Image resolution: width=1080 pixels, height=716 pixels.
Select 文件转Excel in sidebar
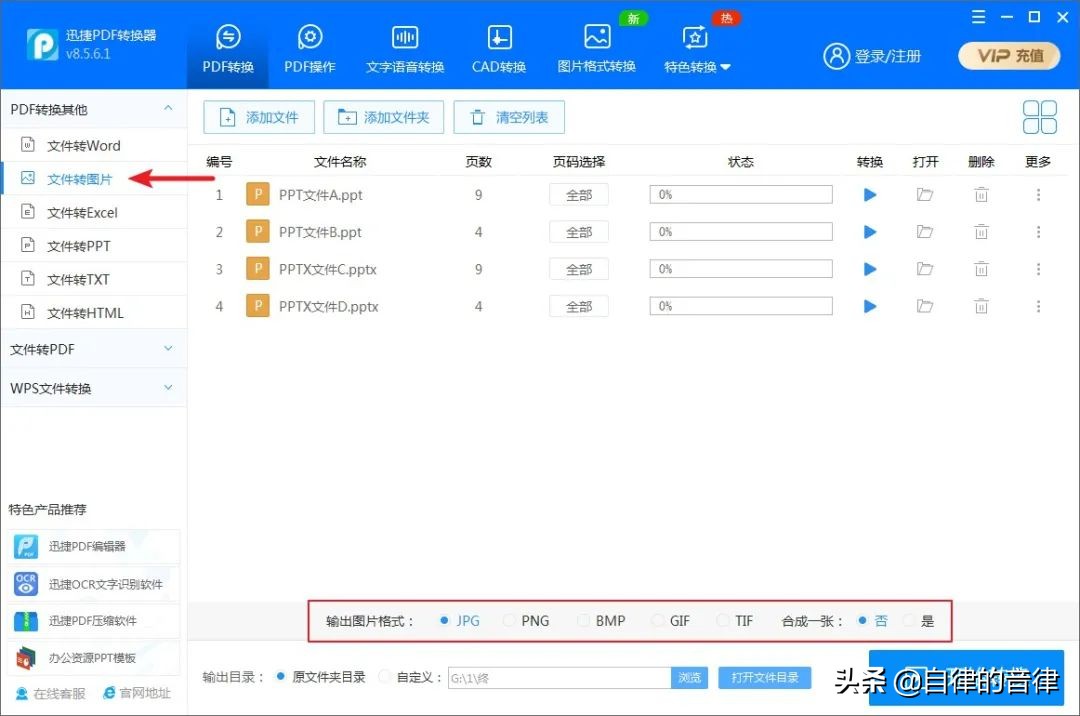94,213
